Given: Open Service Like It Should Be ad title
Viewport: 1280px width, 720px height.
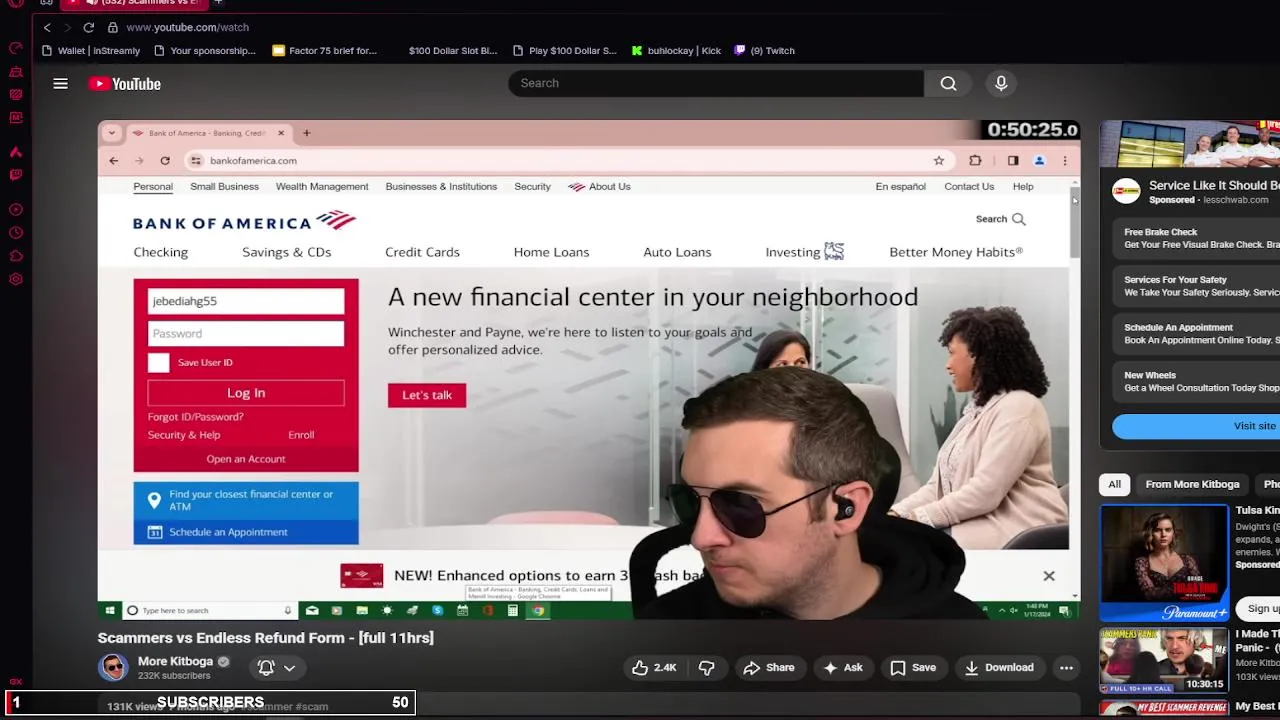Looking at the screenshot, I should click(x=1214, y=185).
